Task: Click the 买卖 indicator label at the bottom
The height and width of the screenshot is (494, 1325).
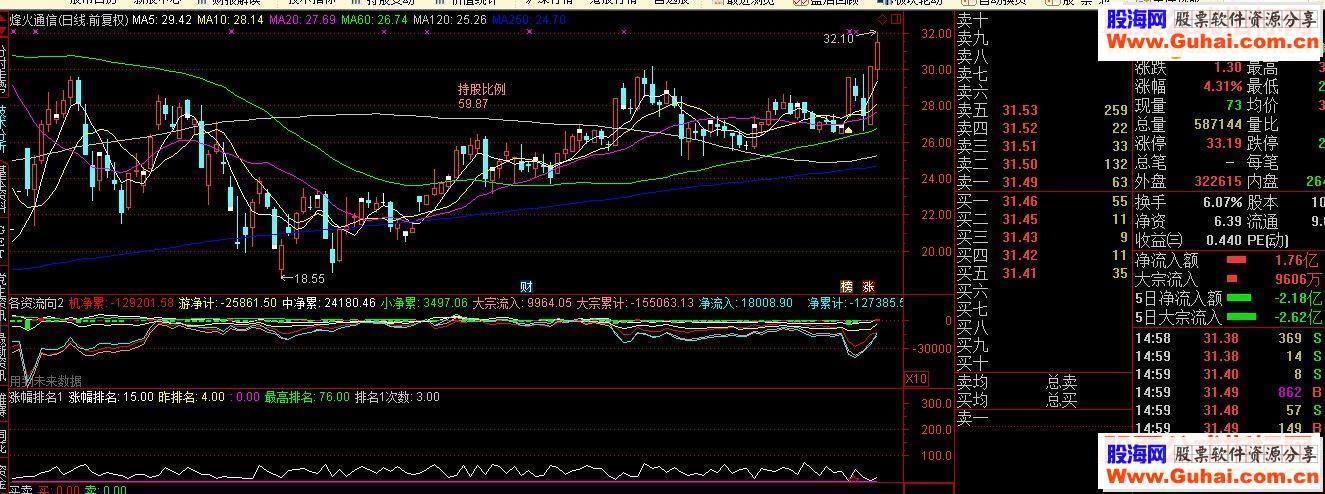Action: 20,489
